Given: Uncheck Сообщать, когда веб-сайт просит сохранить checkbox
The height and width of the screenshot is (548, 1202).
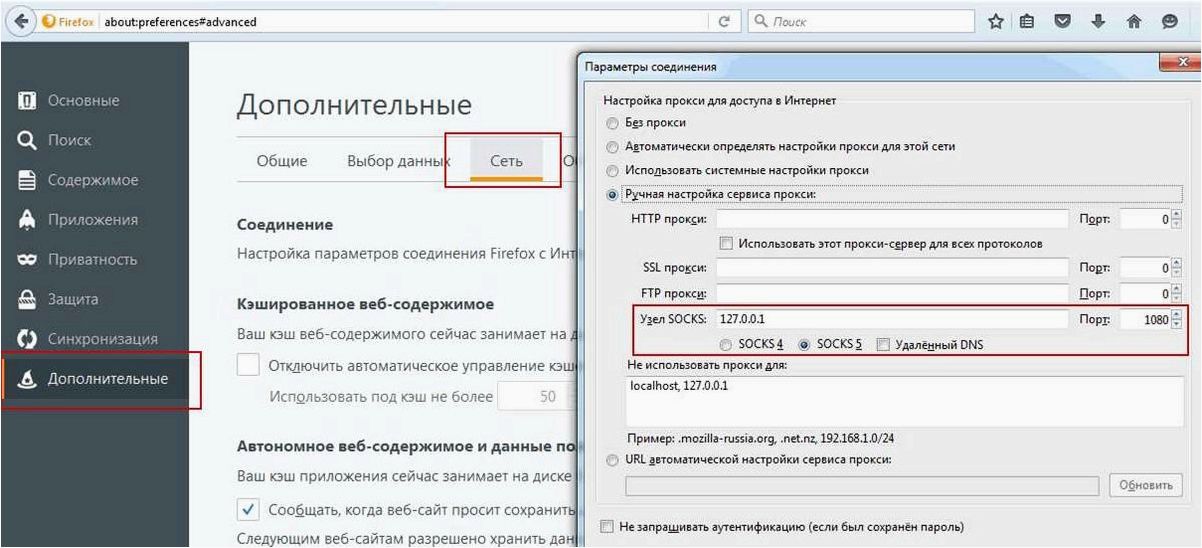Looking at the screenshot, I should pos(248,510).
